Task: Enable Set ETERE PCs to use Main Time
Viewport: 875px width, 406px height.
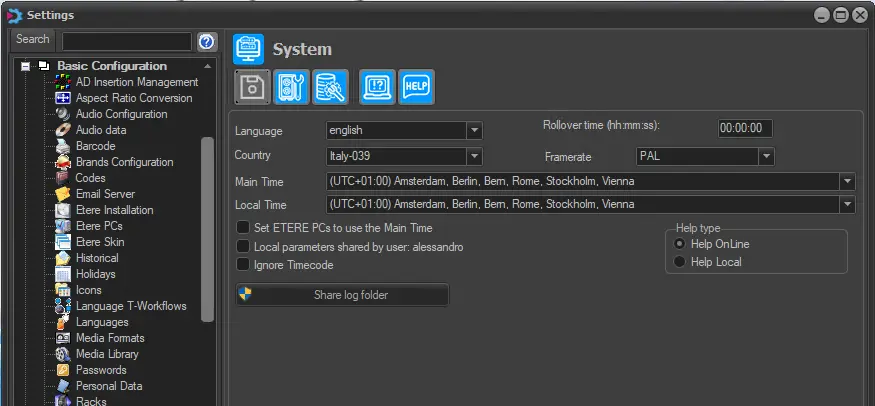Action: pyautogui.click(x=243, y=228)
